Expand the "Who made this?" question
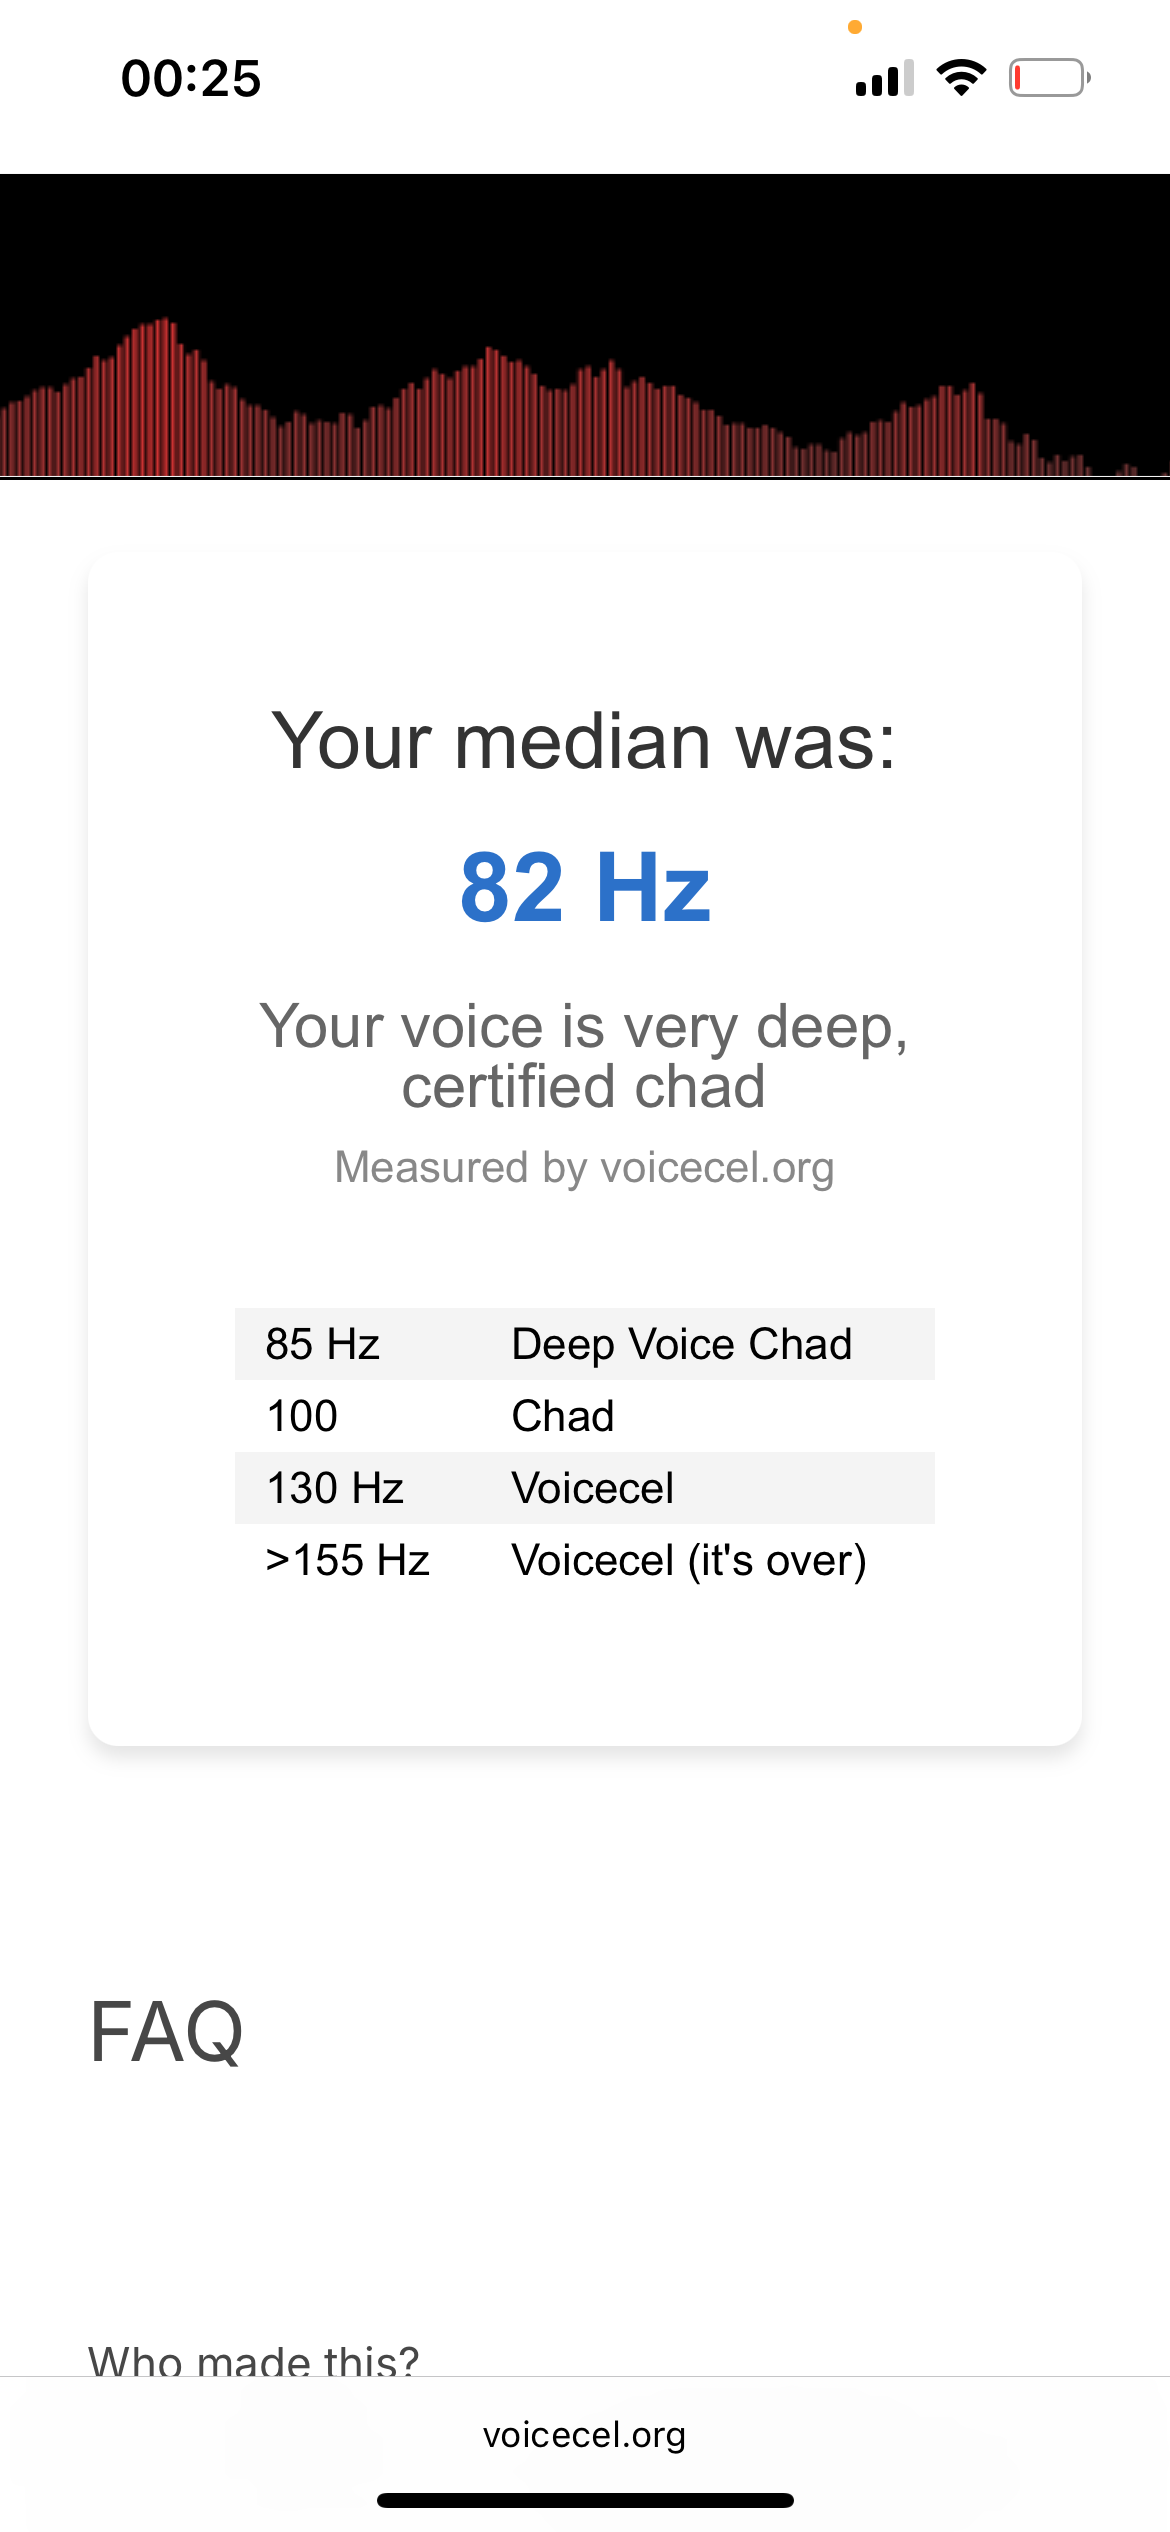The height and width of the screenshot is (2532, 1170). (253, 2358)
